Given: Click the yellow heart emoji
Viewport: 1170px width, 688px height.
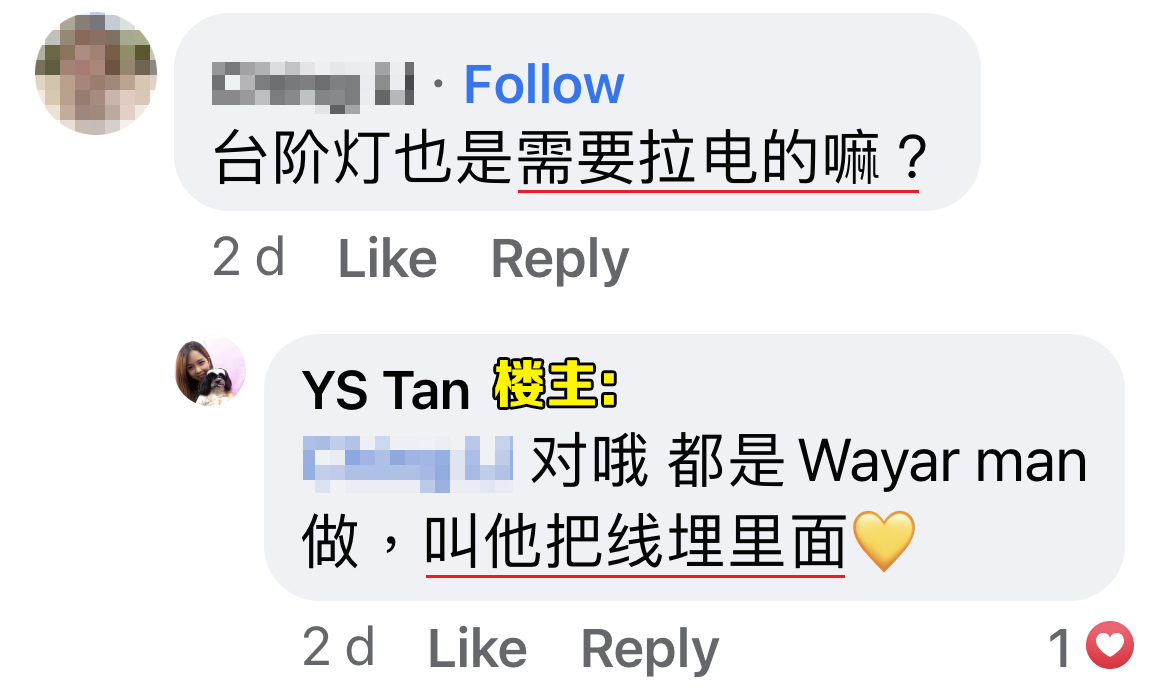Looking at the screenshot, I should coord(883,541).
